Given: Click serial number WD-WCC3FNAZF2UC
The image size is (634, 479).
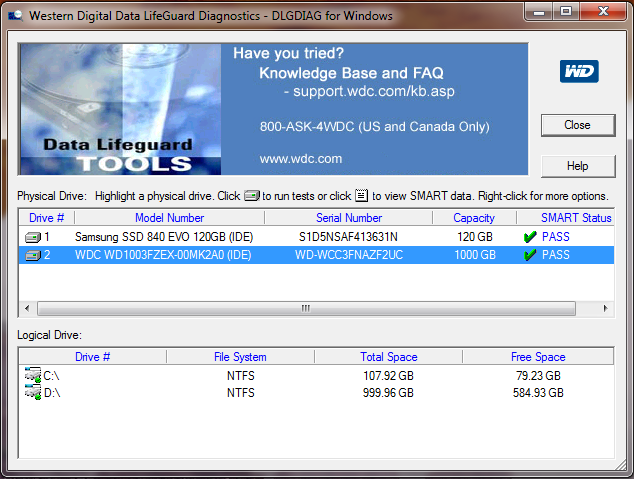Looking at the screenshot, I should coord(349,255).
